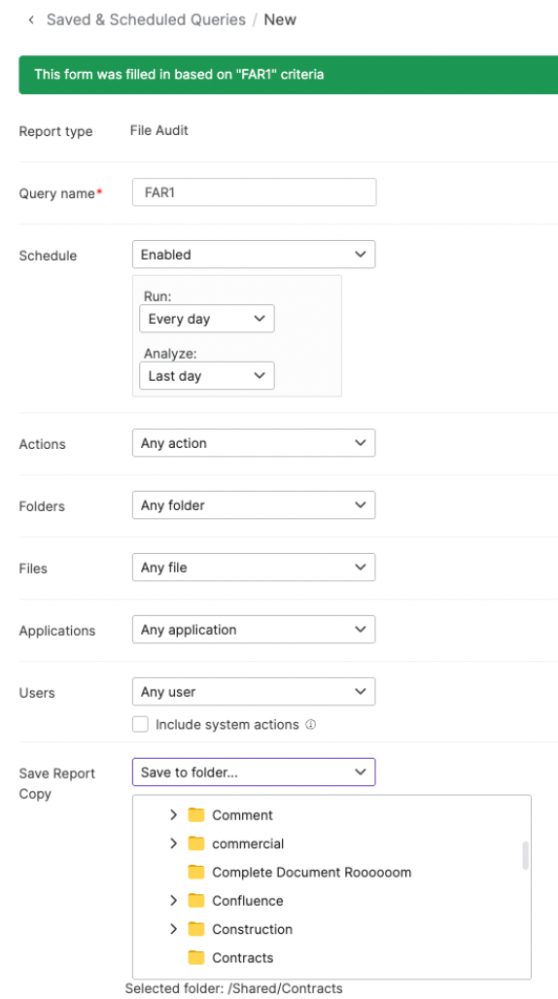Select the Contracts folder icon
Viewport: 558px width, 999px height.
coord(196,958)
